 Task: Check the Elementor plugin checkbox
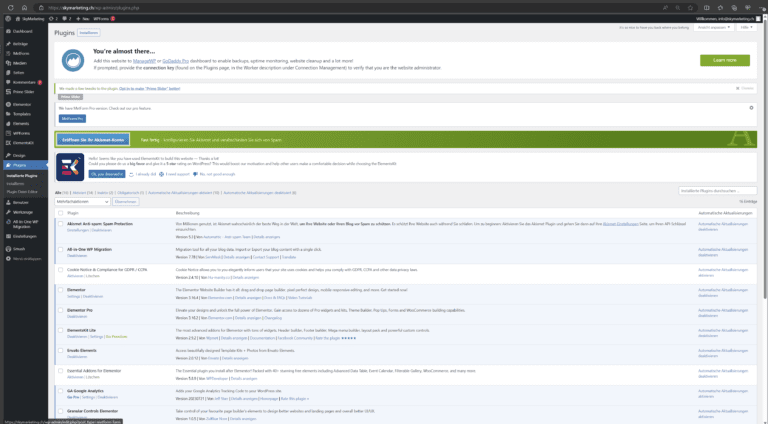[x=61, y=290]
